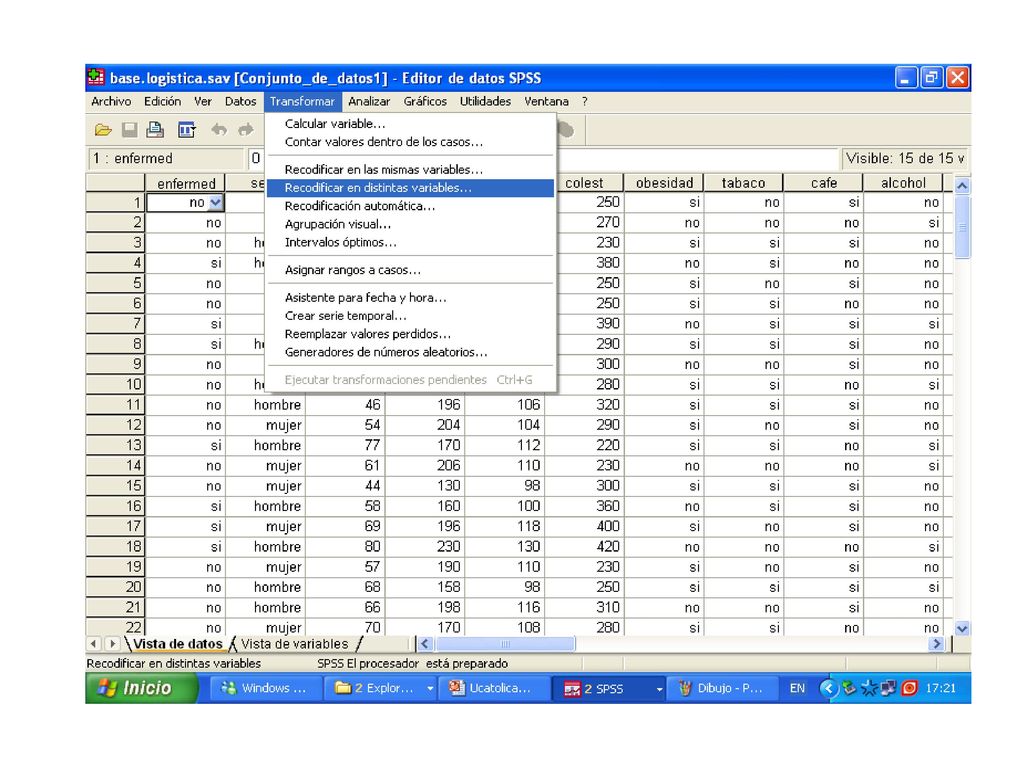Select row header 11
1024x768 pixels.
[116, 405]
